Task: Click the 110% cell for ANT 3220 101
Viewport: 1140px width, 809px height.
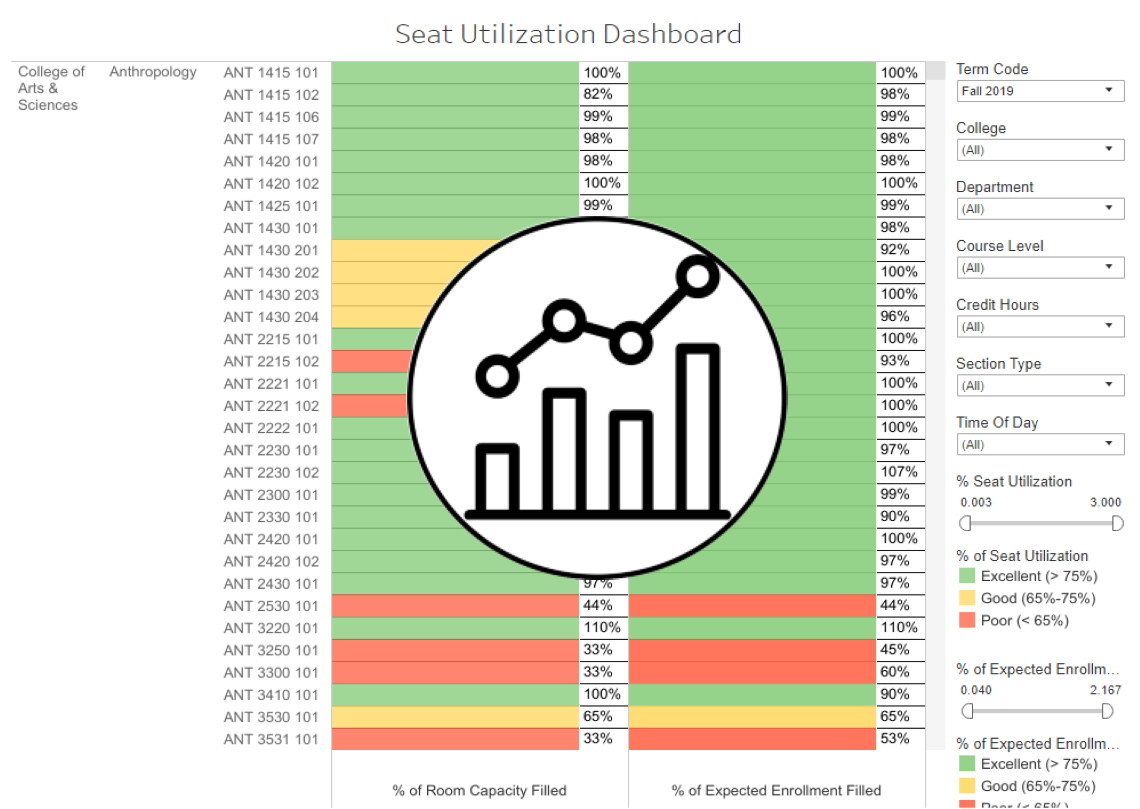Action: [603, 627]
